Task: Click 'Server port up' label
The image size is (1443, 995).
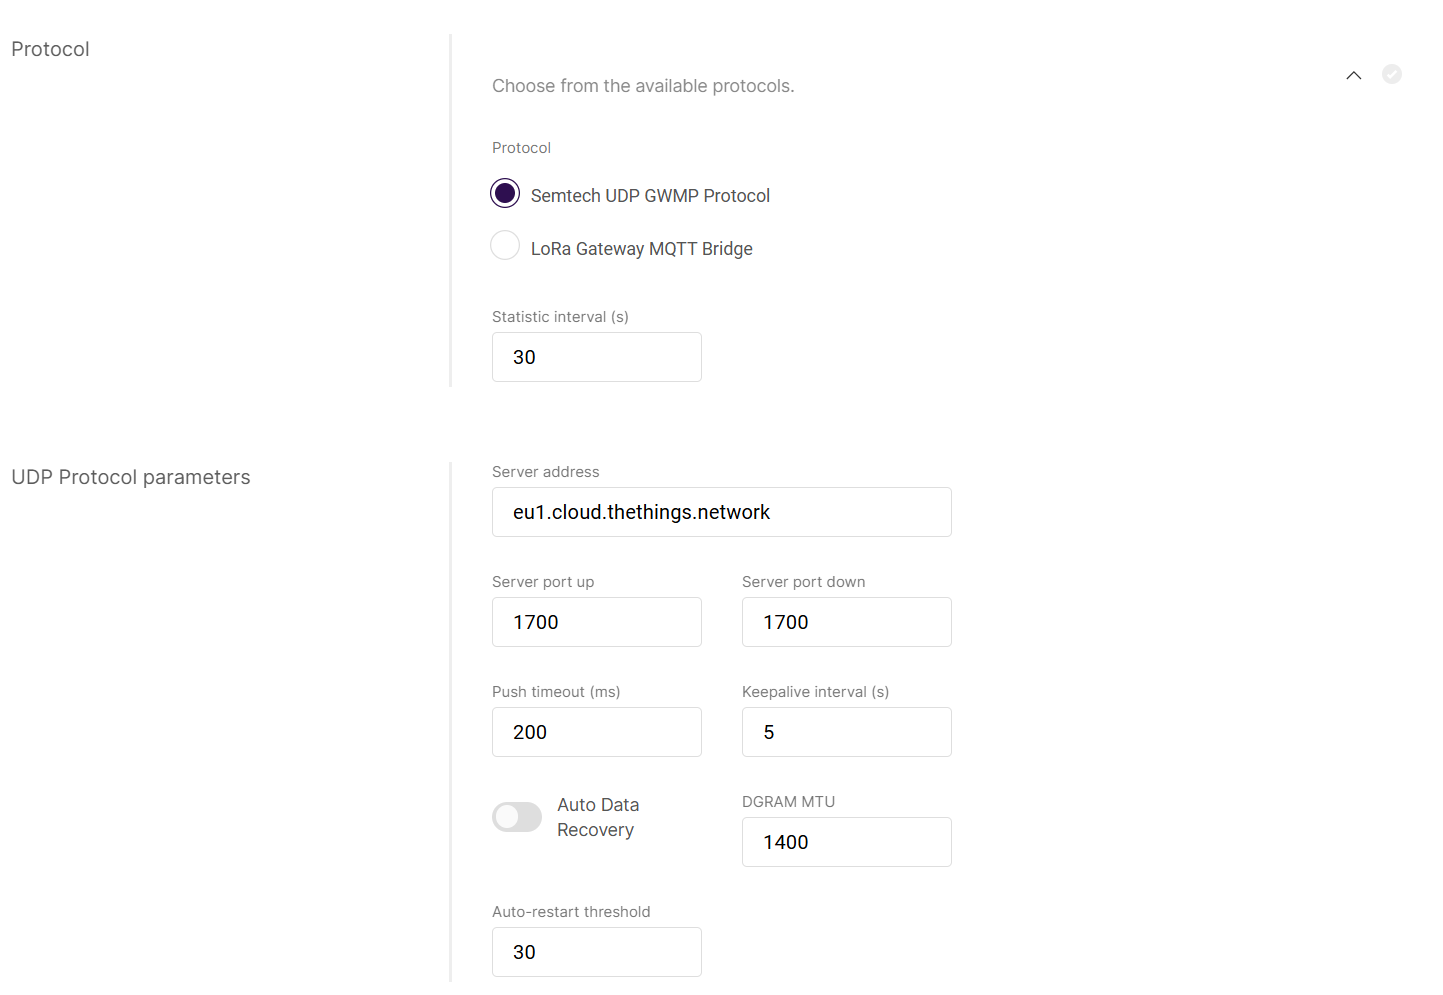Action: 543,582
